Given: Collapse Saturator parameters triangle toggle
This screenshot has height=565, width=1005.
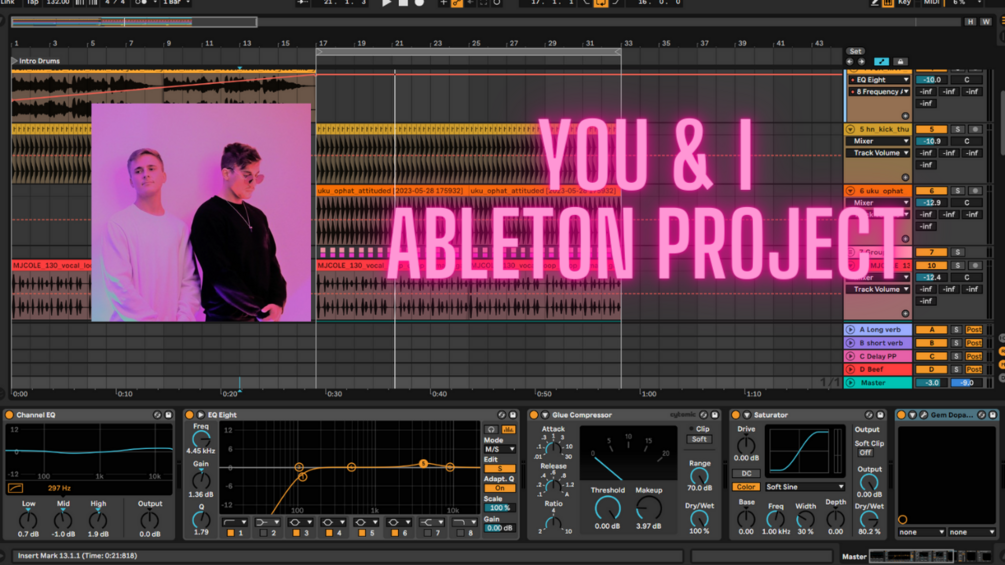Looking at the screenshot, I should pyautogui.click(x=747, y=415).
